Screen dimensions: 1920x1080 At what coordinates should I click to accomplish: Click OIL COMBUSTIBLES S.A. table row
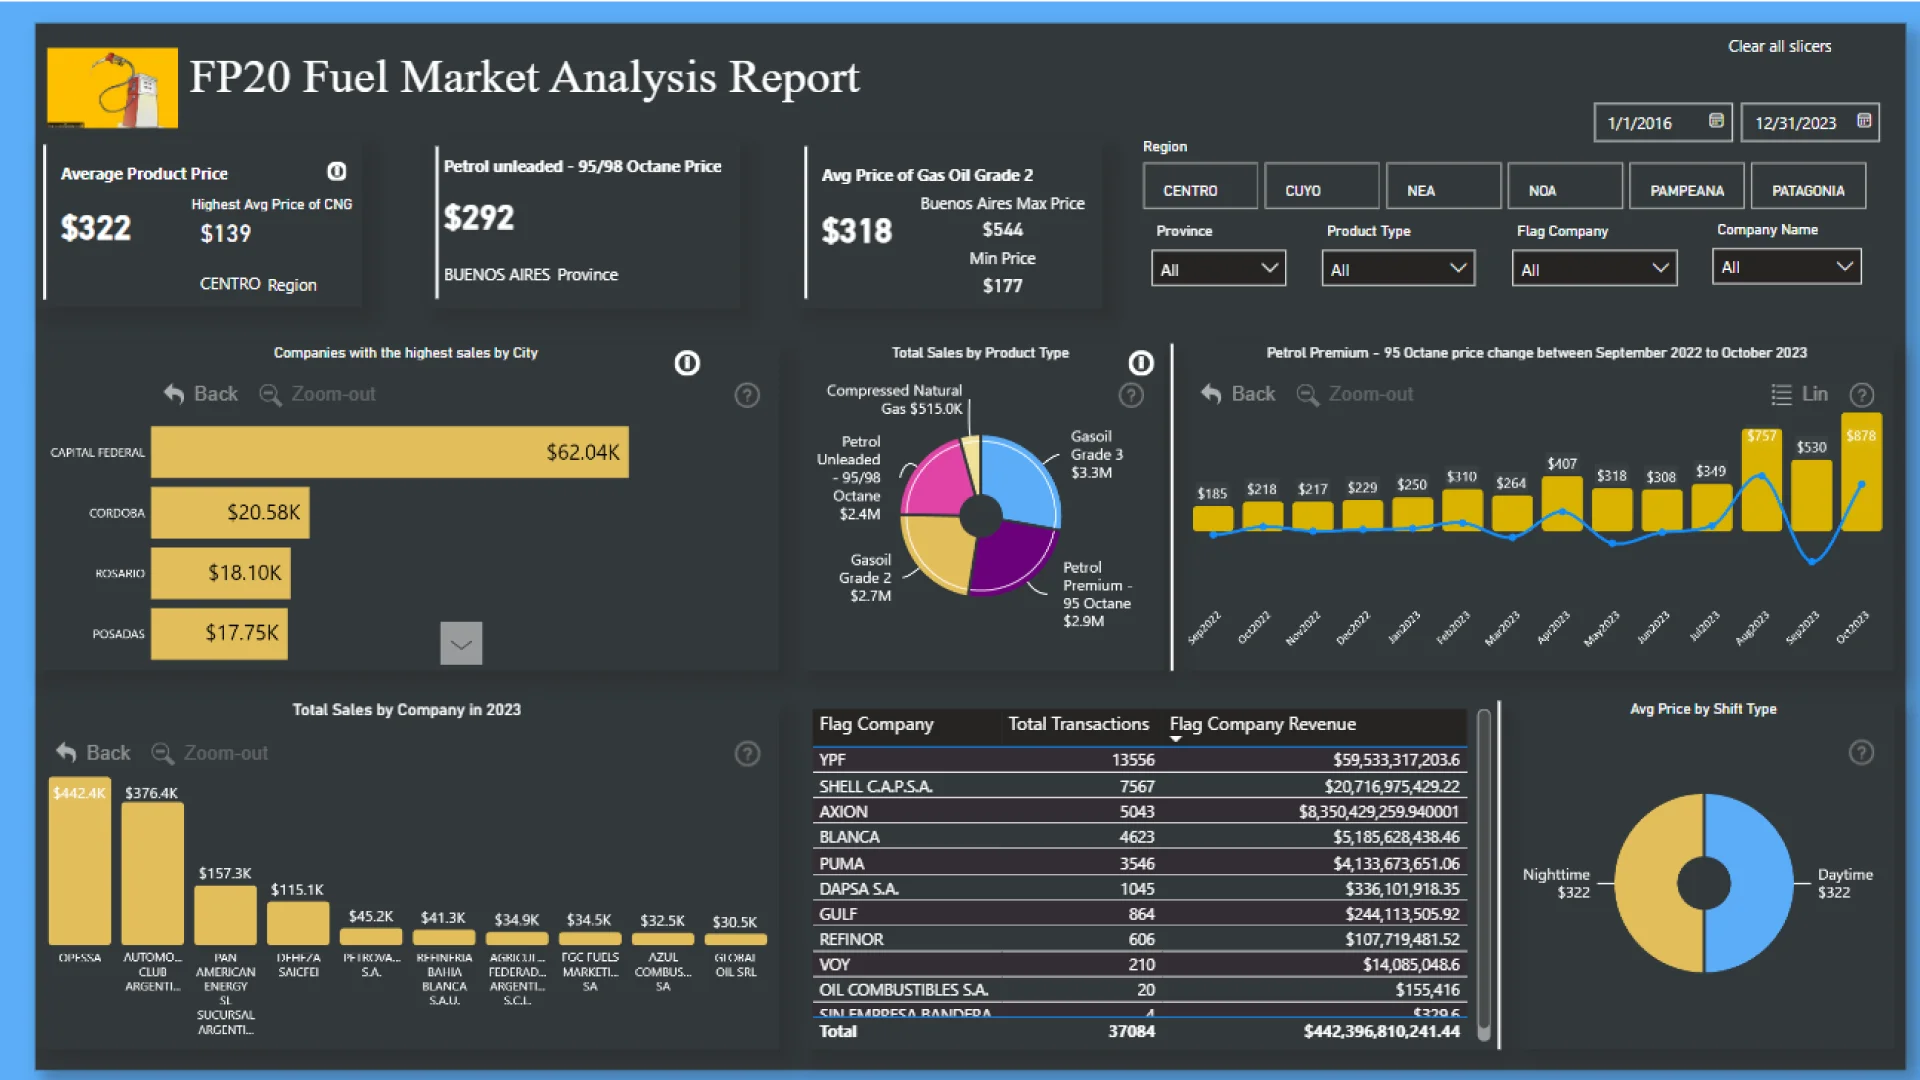click(x=1139, y=990)
